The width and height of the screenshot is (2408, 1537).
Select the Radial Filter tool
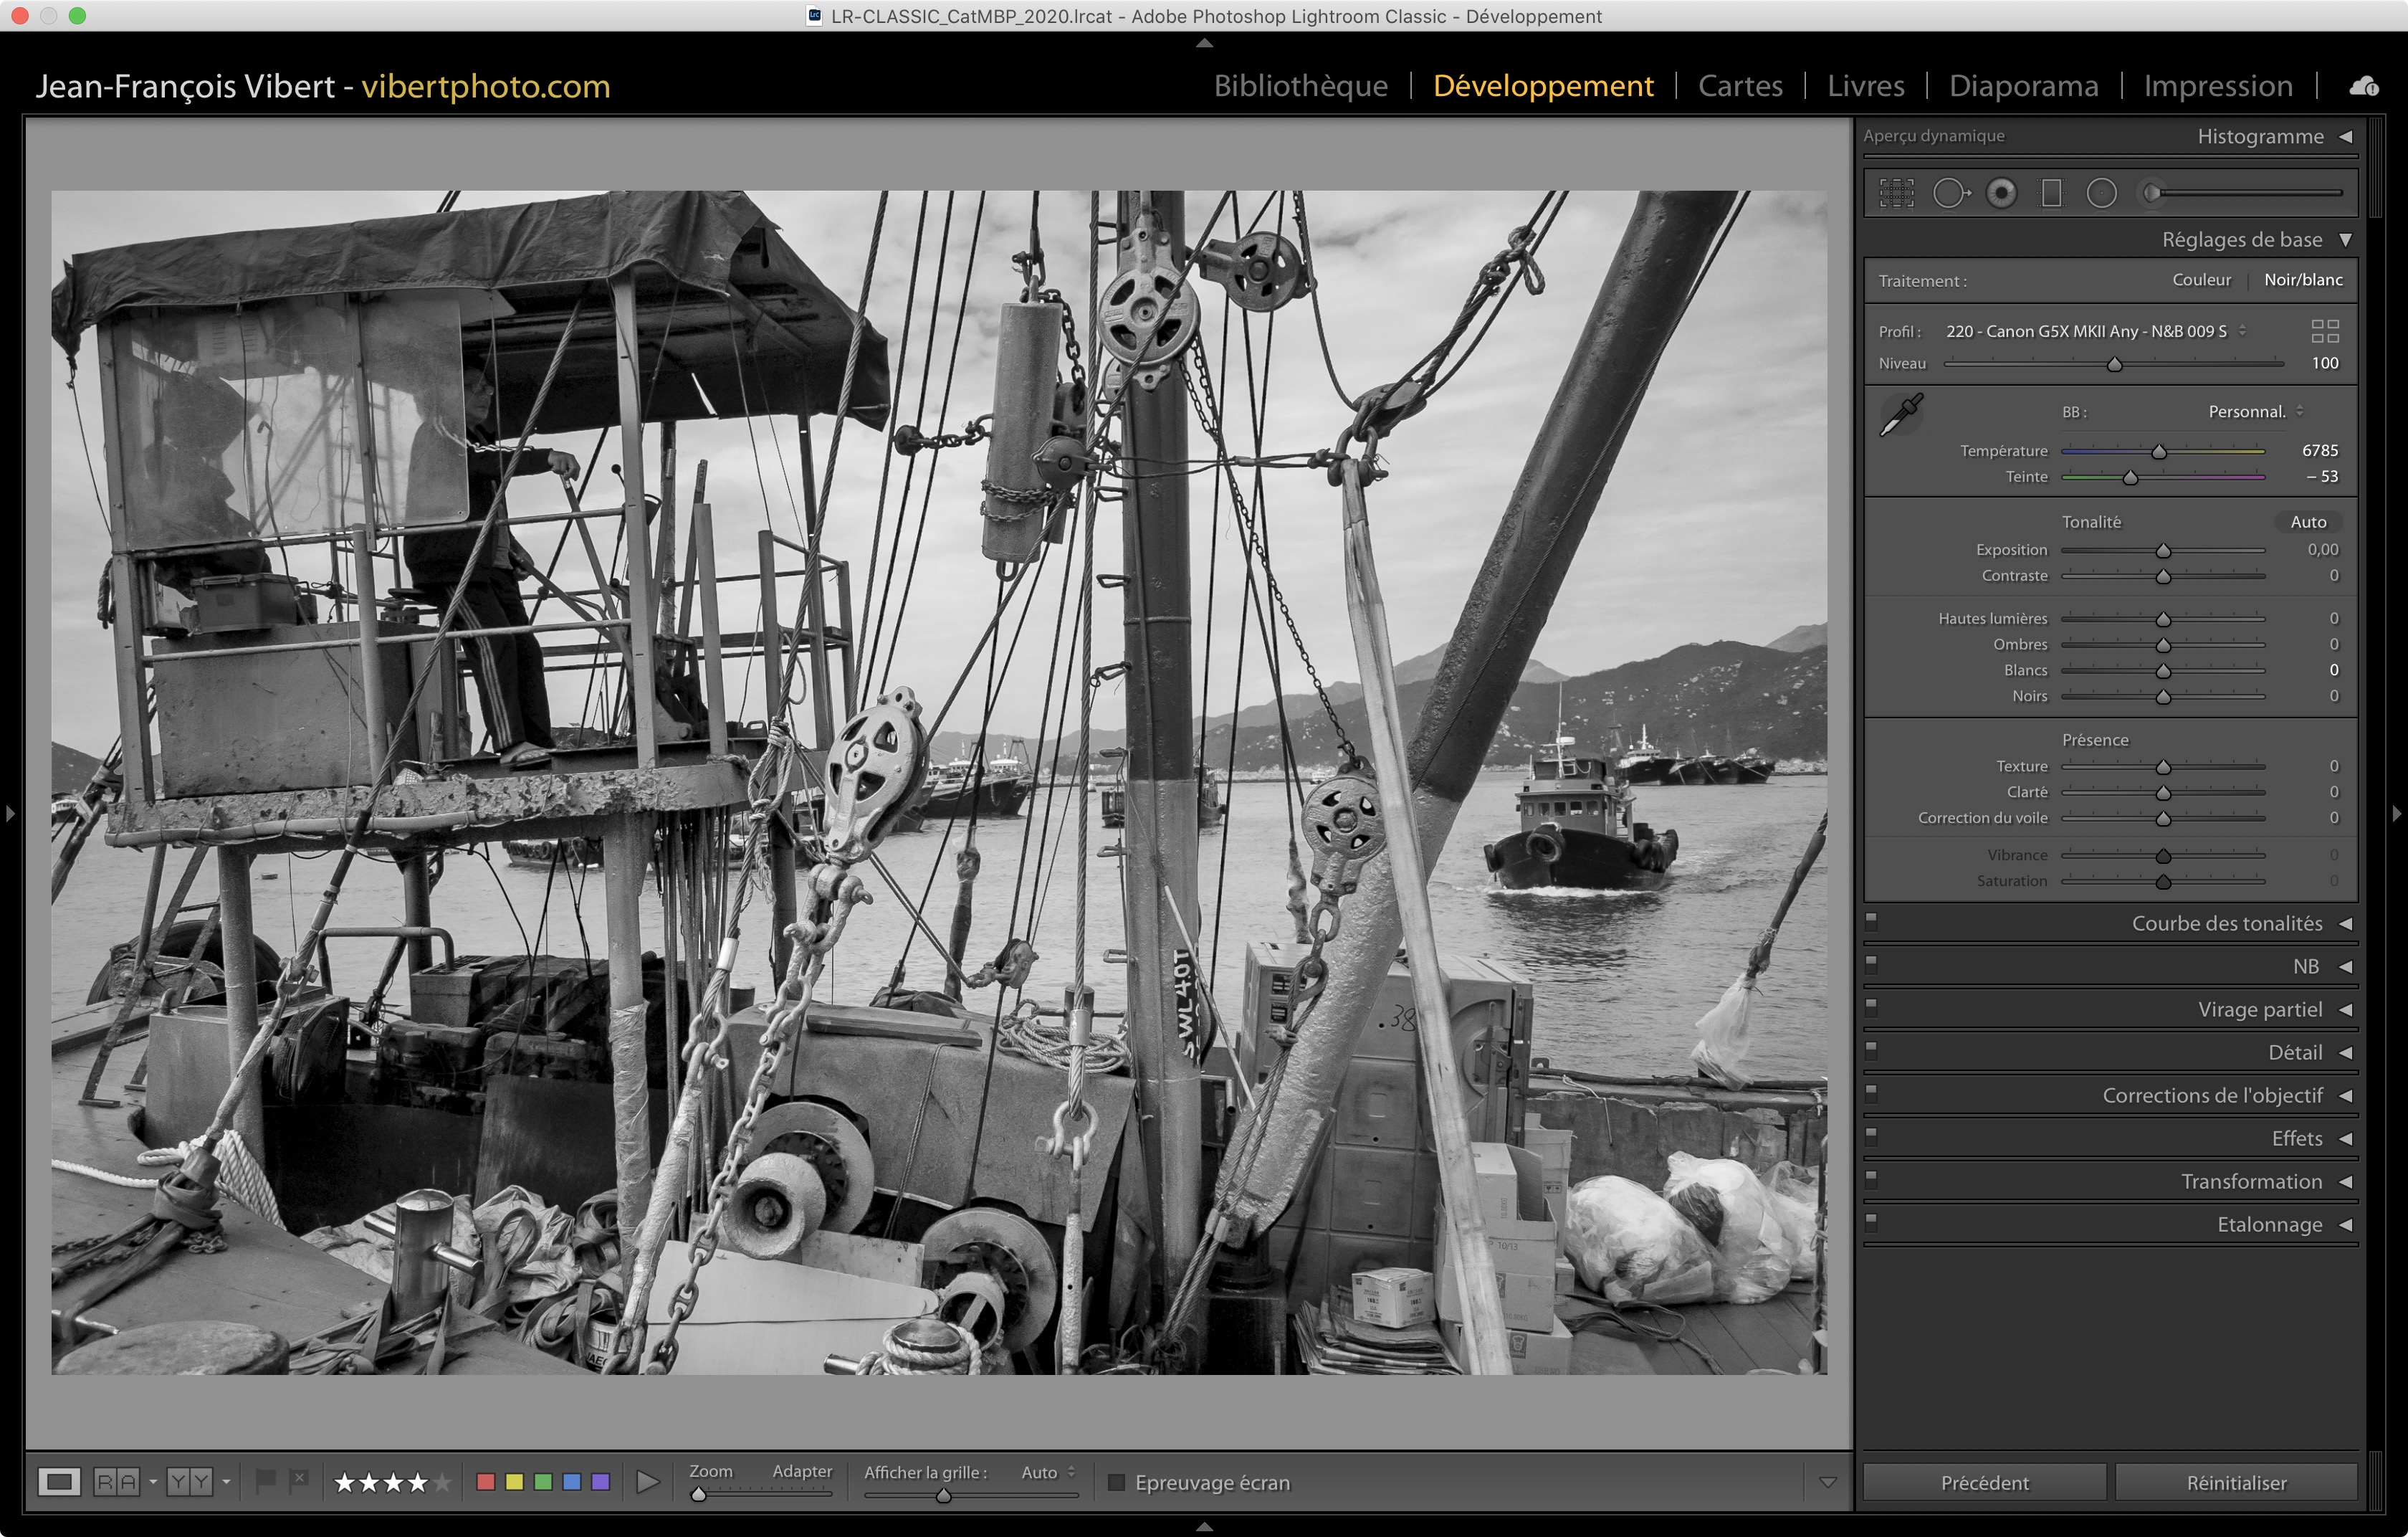(x=2101, y=193)
